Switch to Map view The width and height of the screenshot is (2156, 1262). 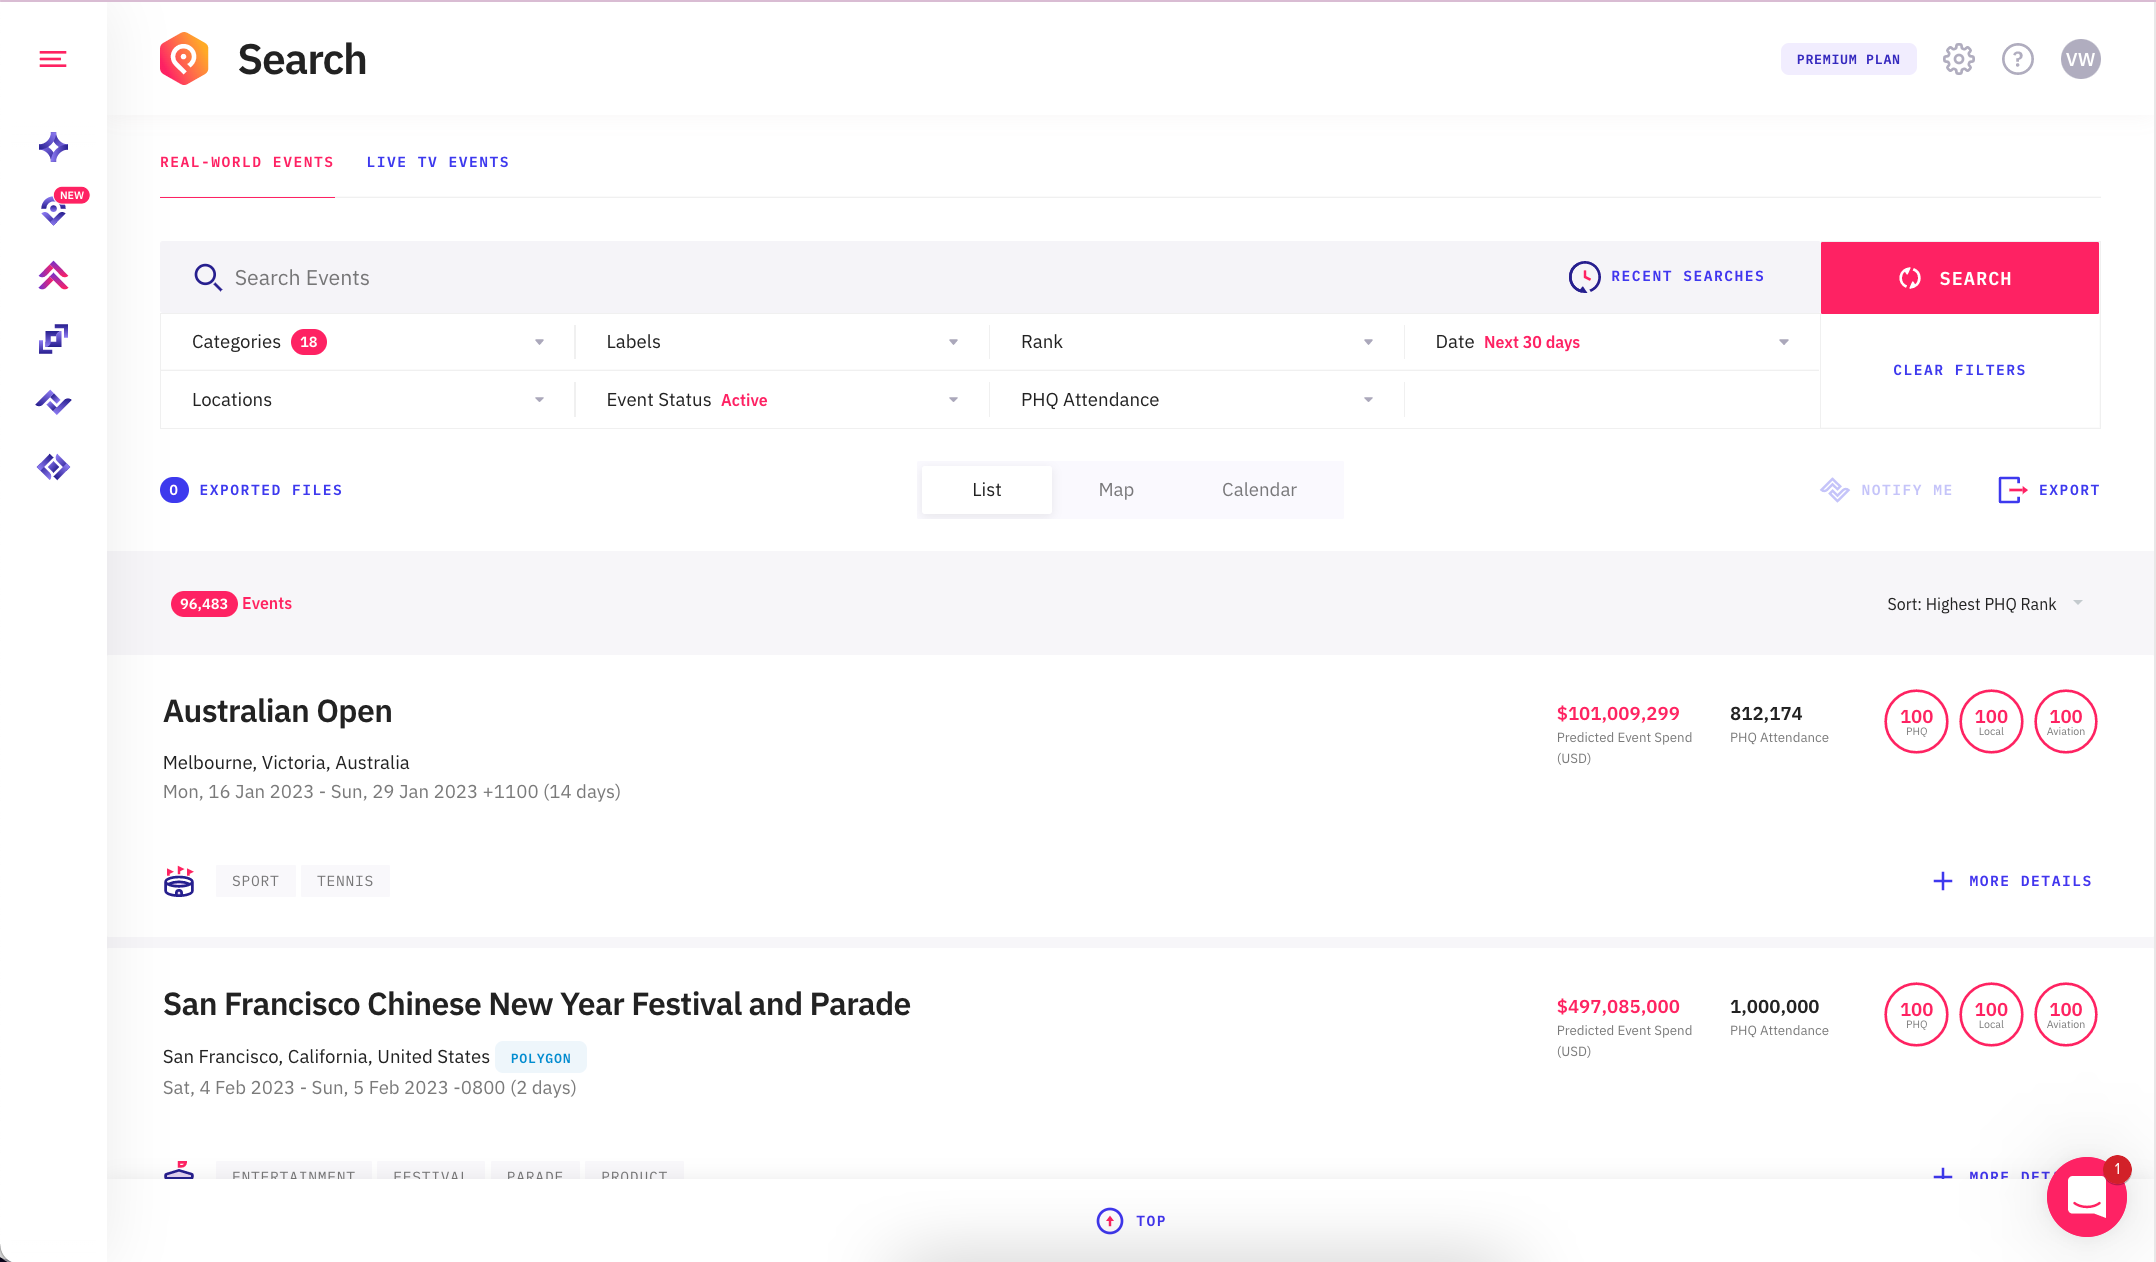click(1116, 490)
